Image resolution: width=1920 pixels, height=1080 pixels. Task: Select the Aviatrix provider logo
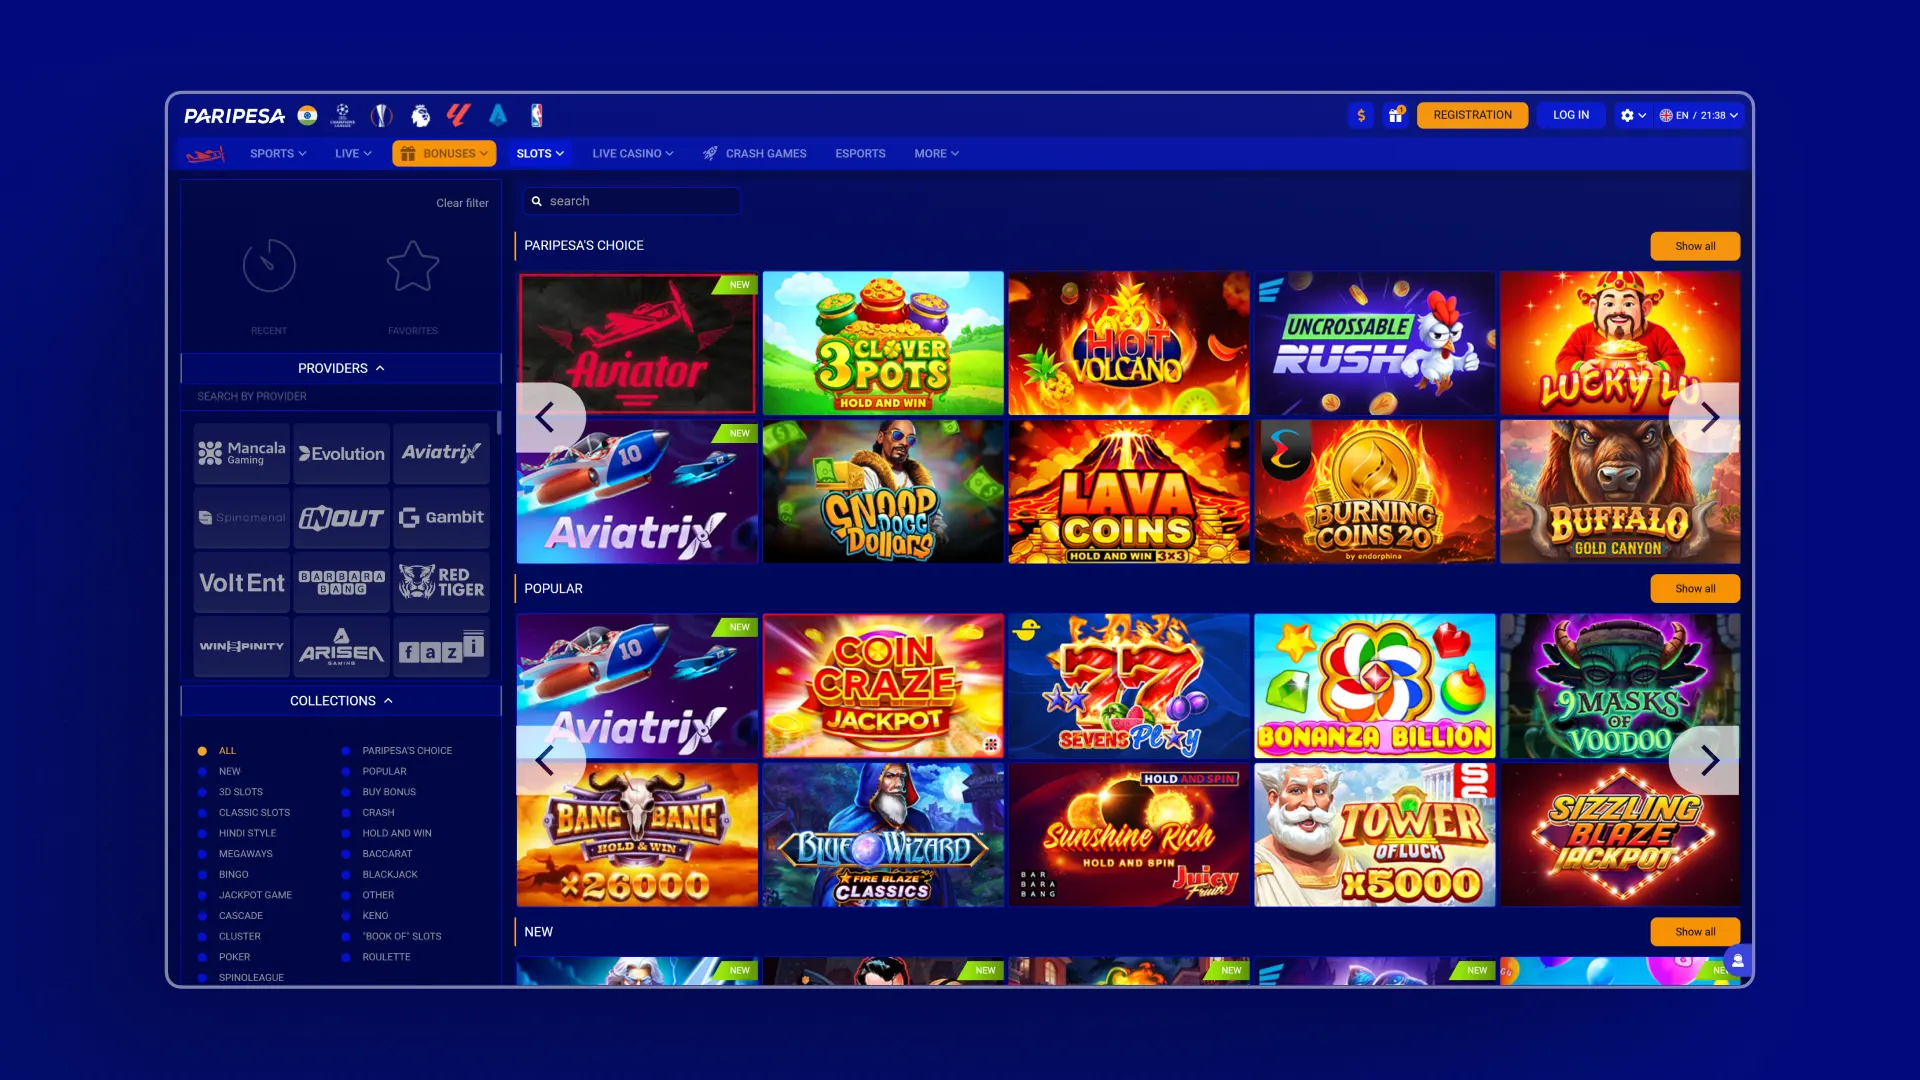click(441, 453)
